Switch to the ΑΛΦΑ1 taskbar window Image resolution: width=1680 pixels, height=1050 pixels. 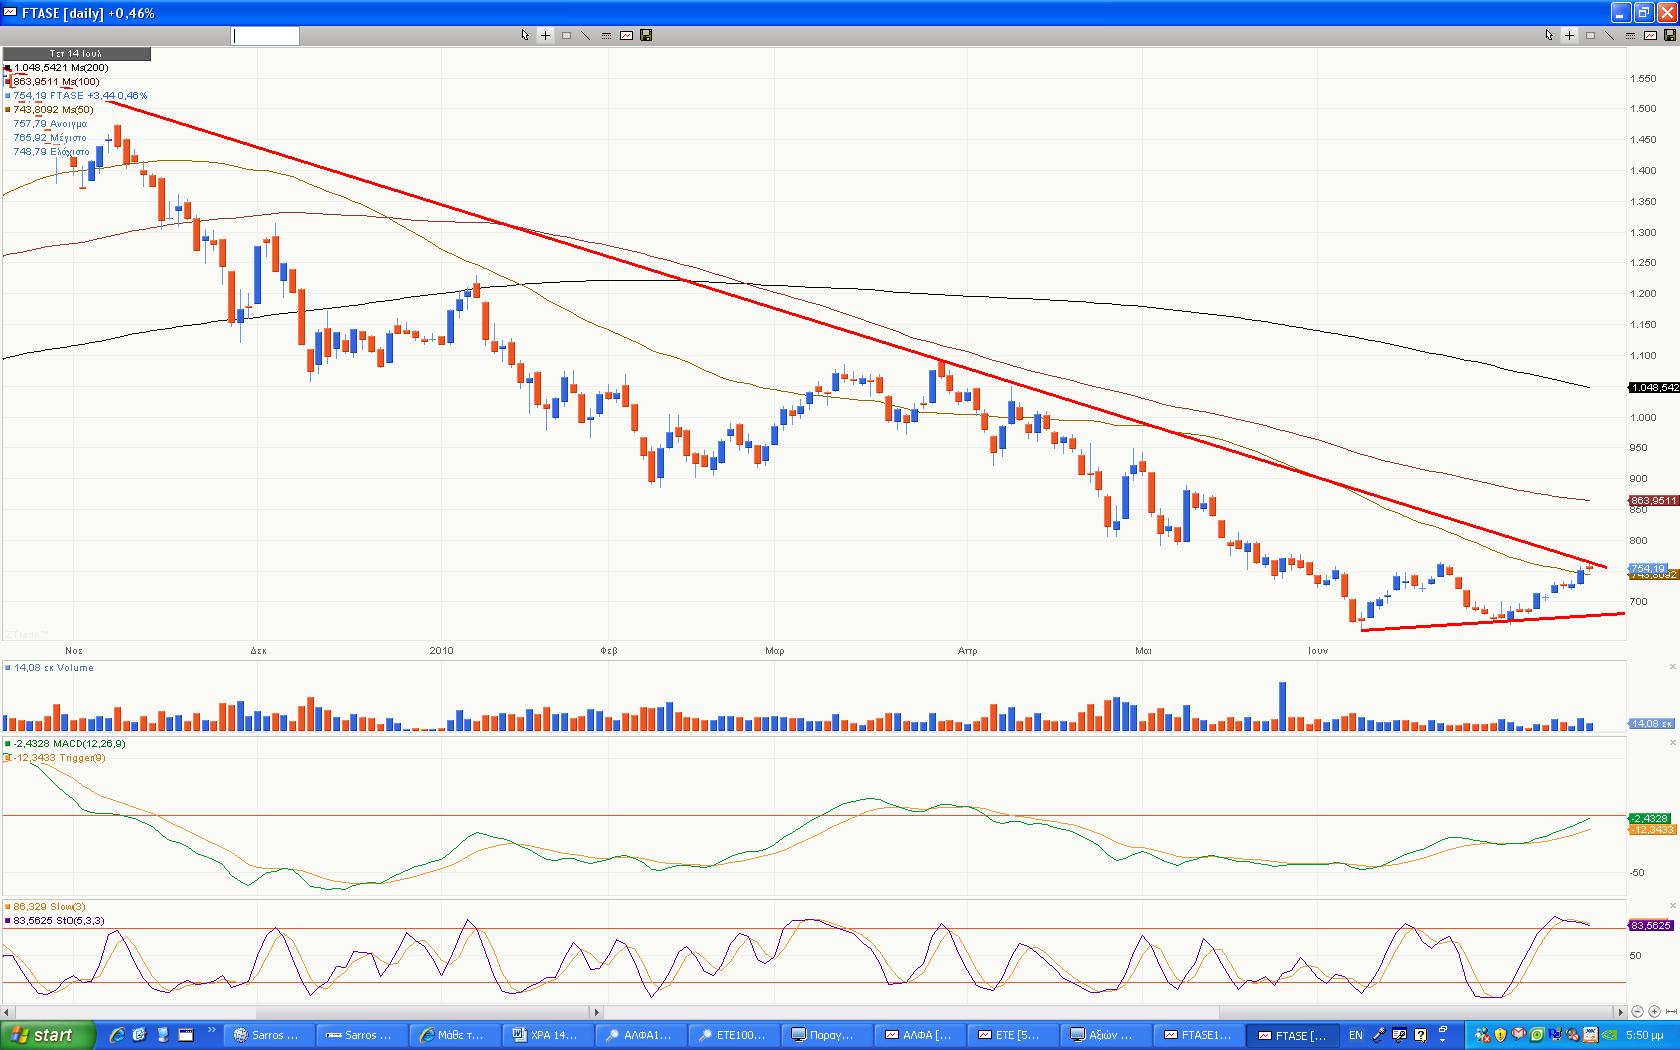642,1035
